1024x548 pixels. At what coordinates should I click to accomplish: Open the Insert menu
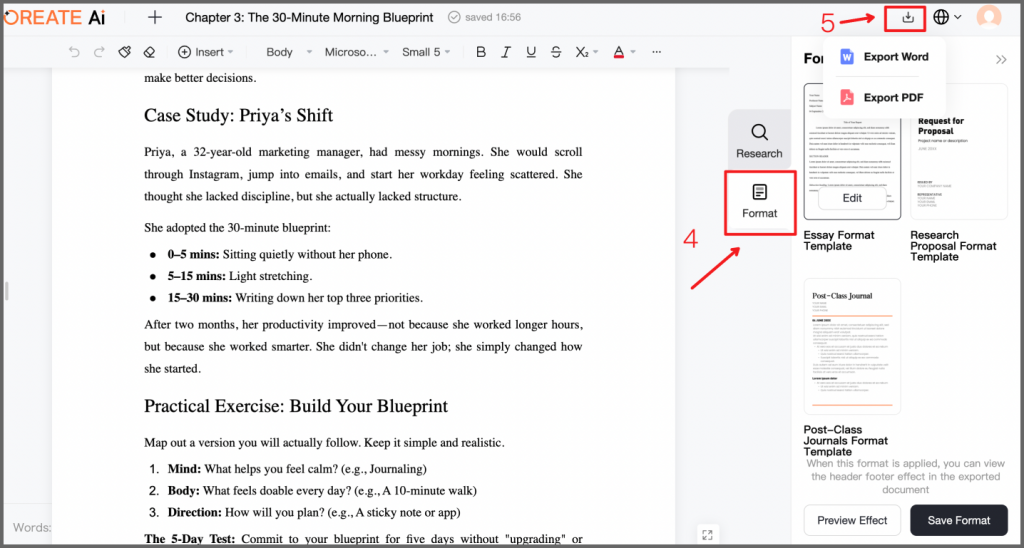click(205, 52)
